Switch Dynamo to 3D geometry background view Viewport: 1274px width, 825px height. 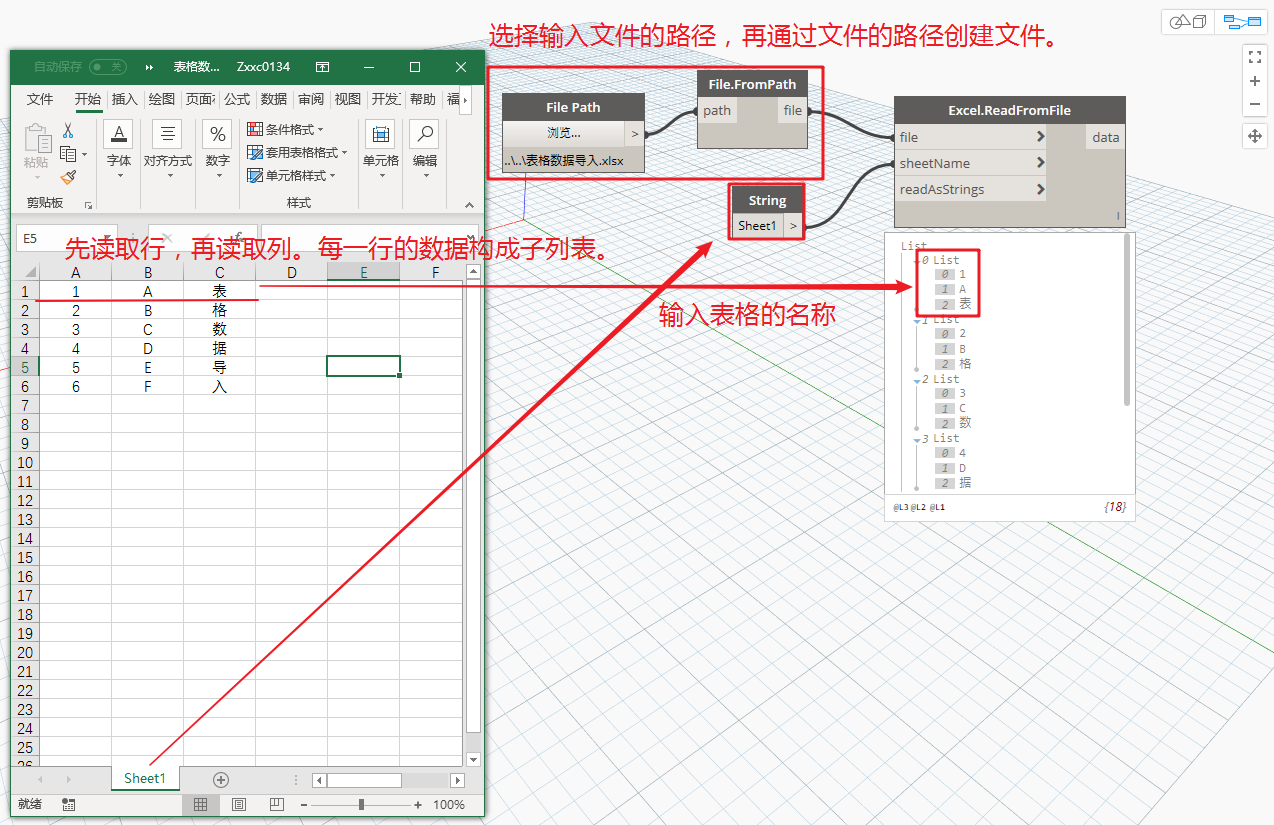coord(1189,22)
